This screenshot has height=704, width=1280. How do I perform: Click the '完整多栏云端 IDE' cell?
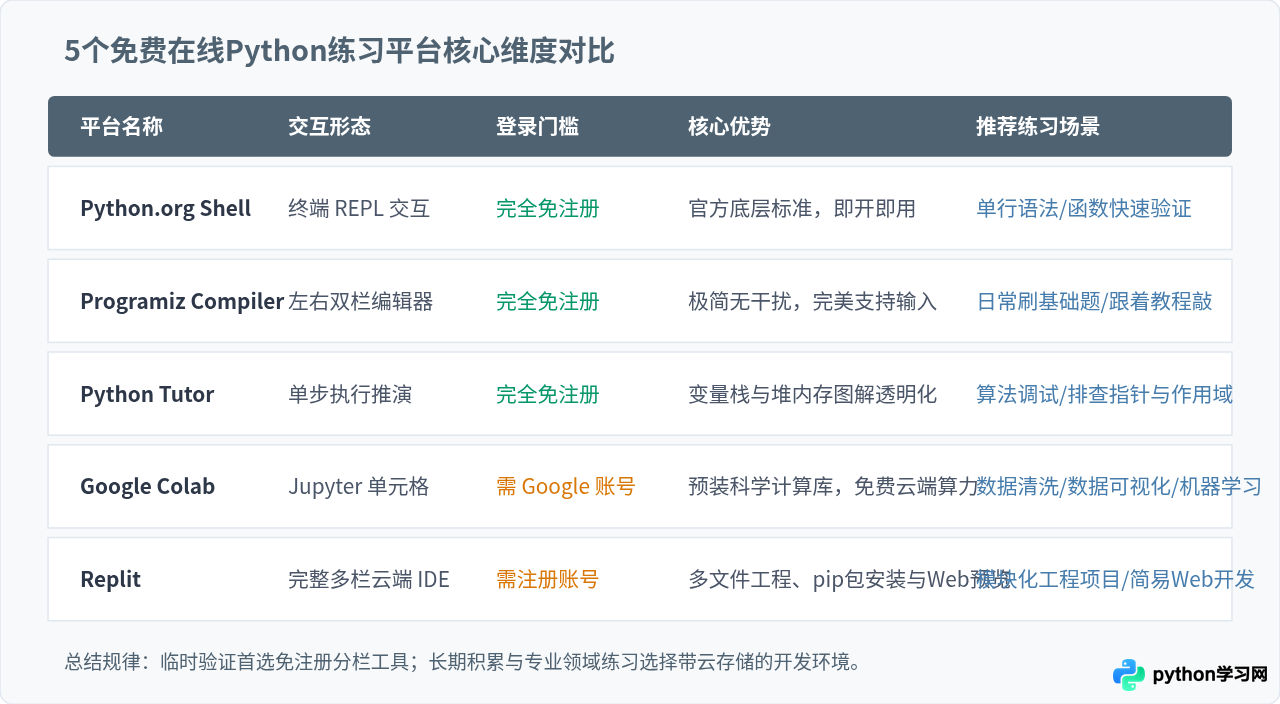click(369, 580)
